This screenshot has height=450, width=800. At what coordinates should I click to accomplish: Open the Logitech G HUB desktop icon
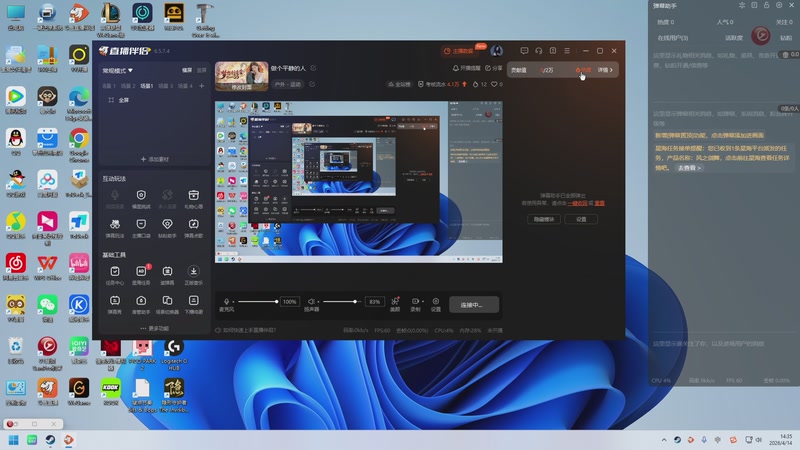point(173,355)
